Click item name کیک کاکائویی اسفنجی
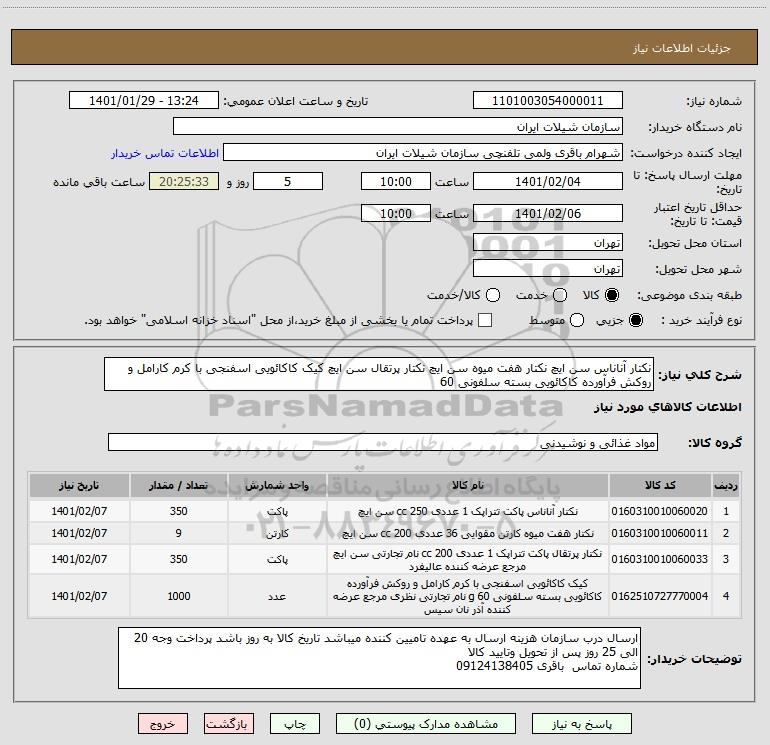The image size is (770, 745). [x=468, y=596]
